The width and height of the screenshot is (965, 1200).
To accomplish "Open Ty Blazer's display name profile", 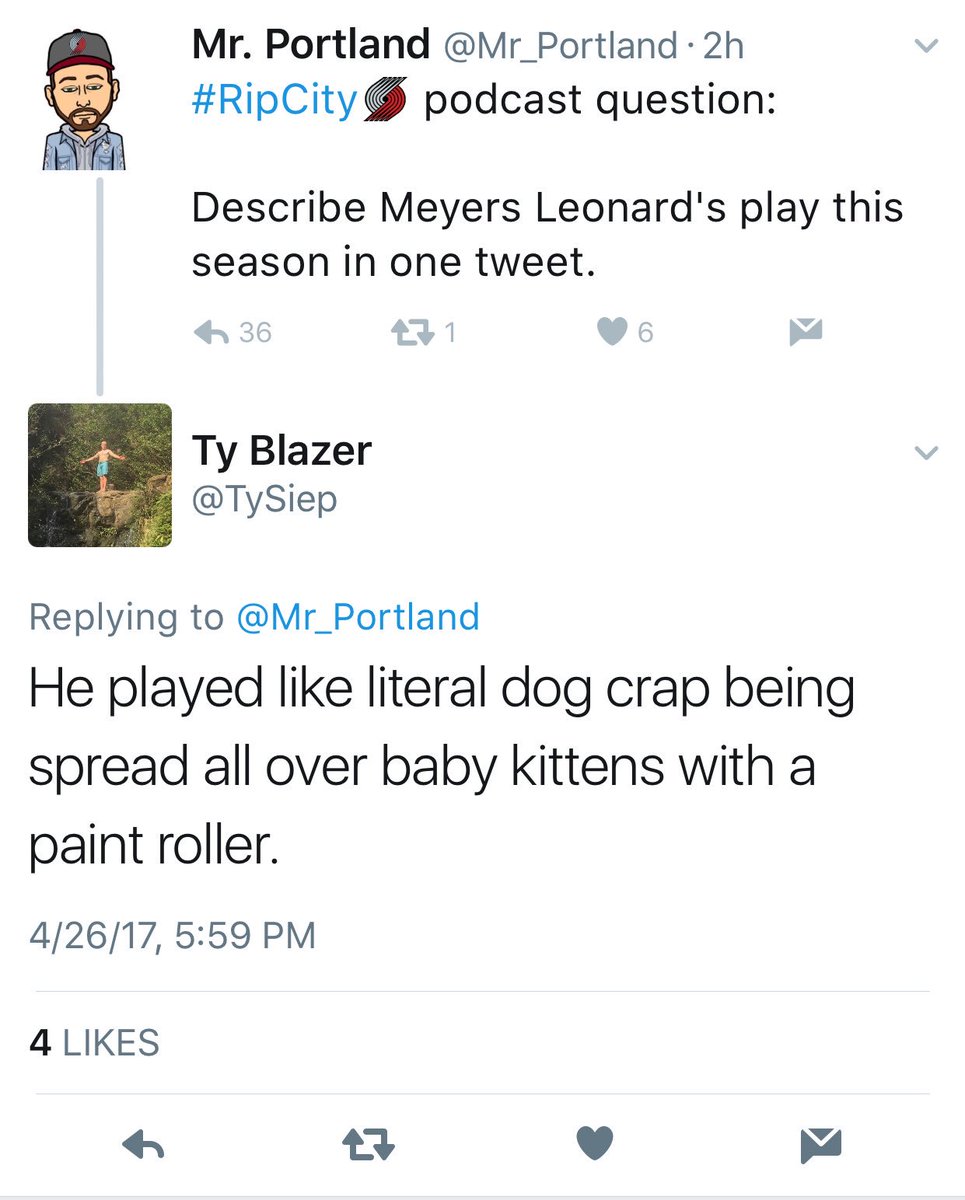I will (x=281, y=451).
